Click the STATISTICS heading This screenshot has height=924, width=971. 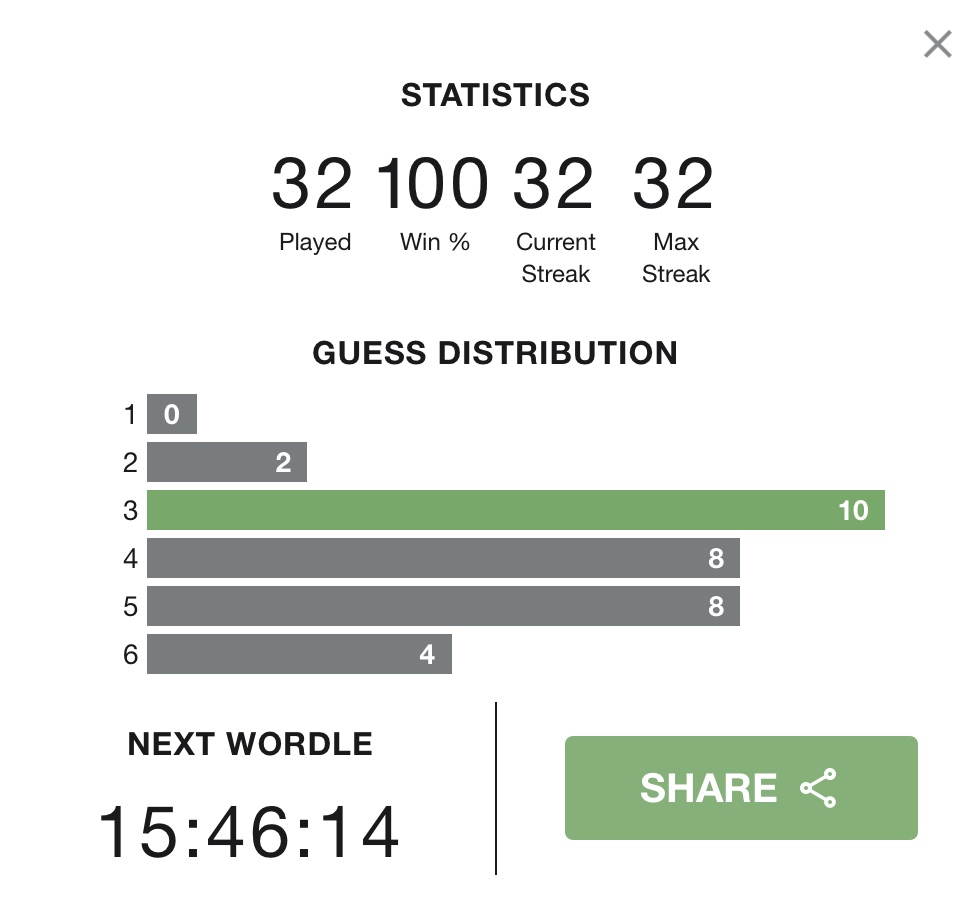495,95
